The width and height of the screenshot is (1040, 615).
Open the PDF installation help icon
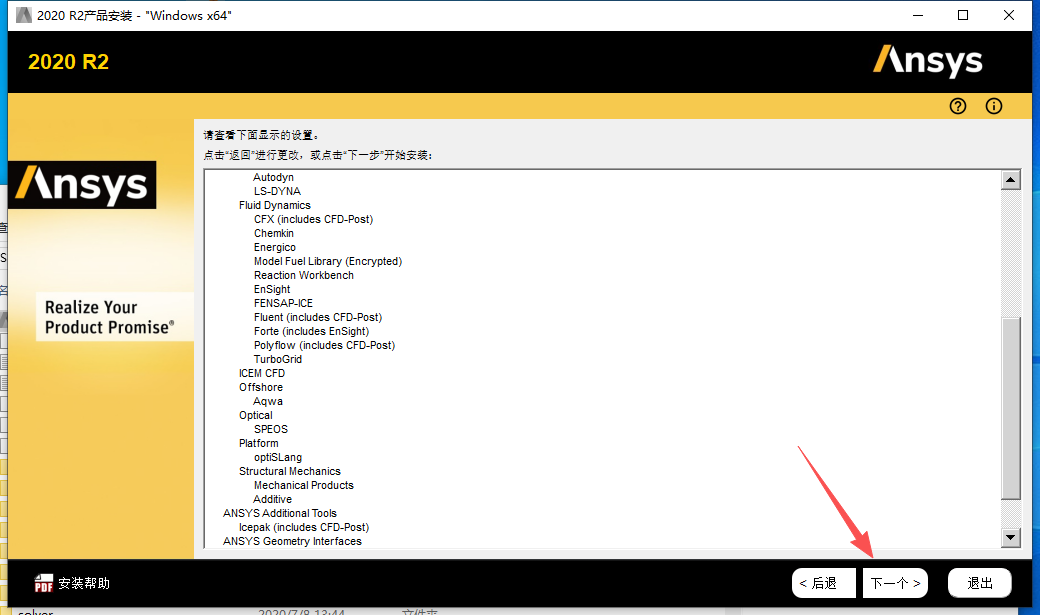[x=44, y=582]
